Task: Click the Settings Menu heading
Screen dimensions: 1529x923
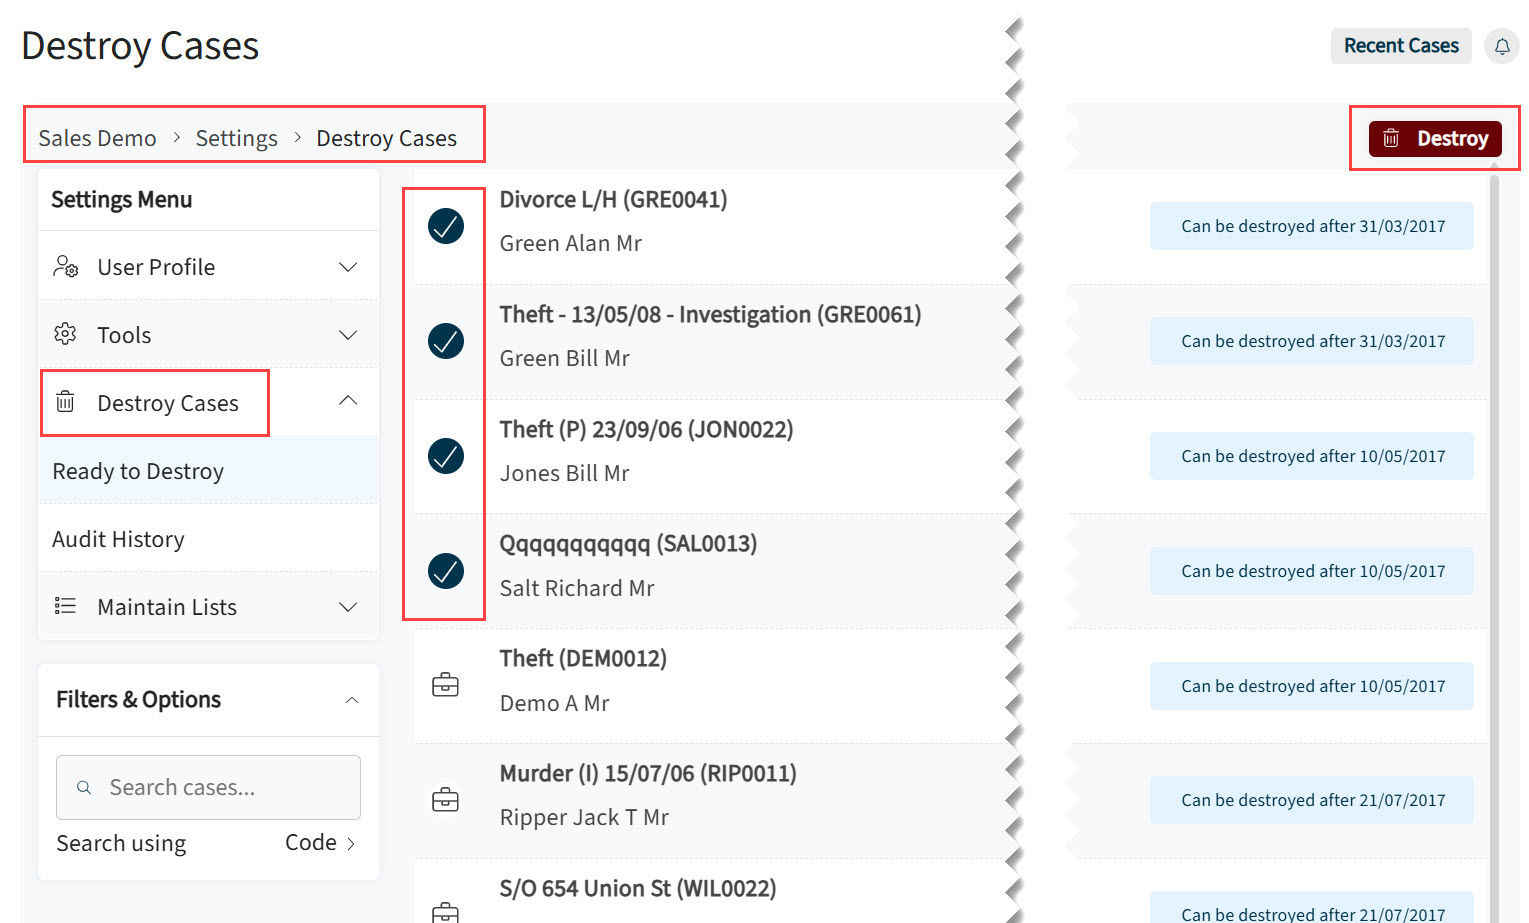Action: [x=121, y=199]
